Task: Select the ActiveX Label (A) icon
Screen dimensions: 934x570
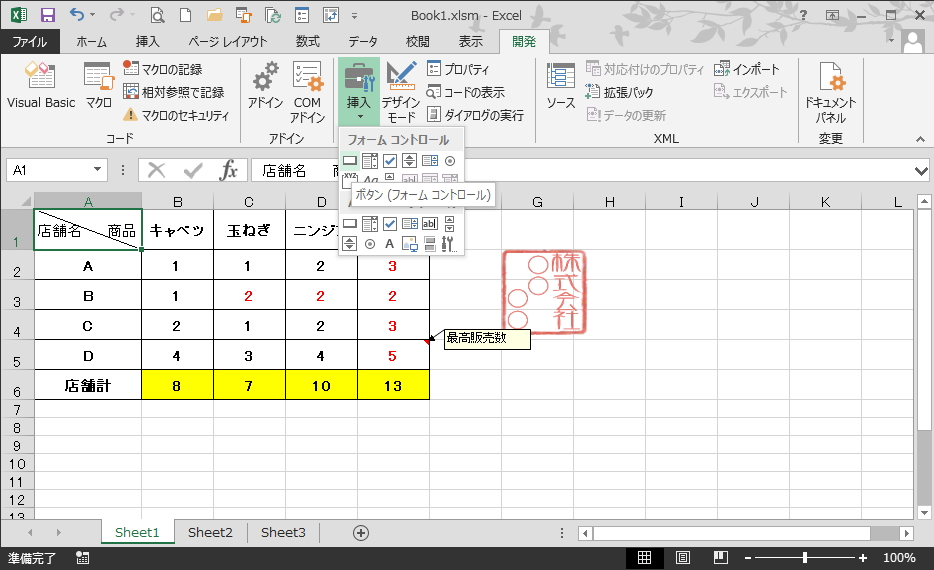Action: 390,244
